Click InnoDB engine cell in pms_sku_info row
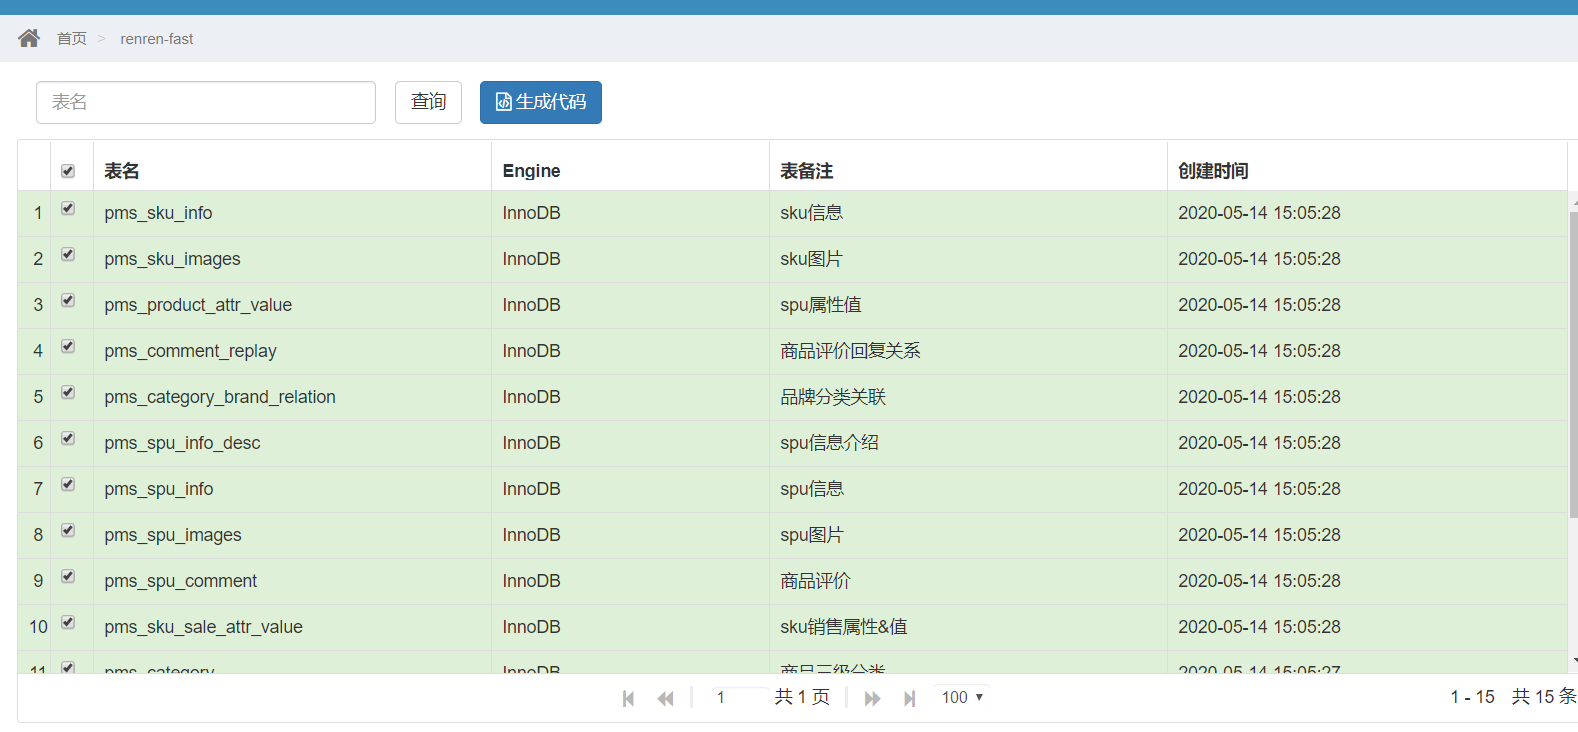 click(x=630, y=213)
